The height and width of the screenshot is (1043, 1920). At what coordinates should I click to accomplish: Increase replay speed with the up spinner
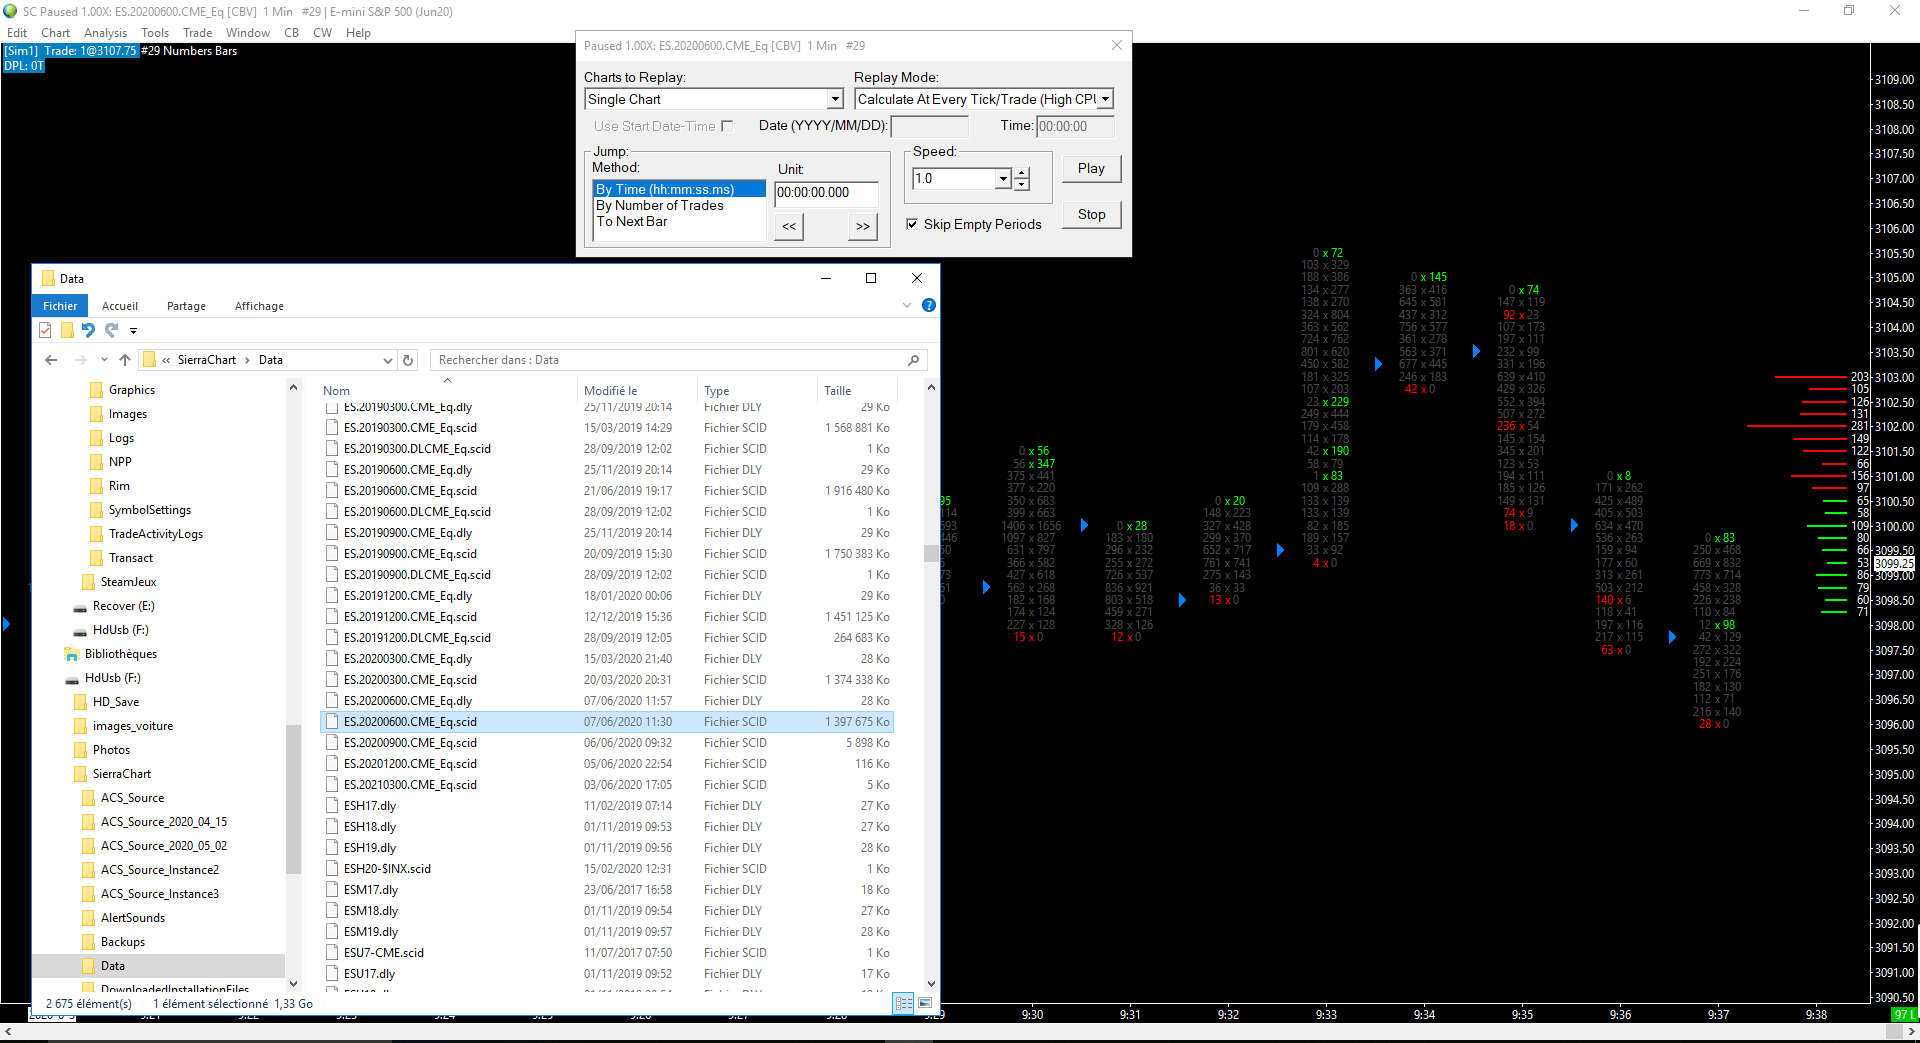1021,174
